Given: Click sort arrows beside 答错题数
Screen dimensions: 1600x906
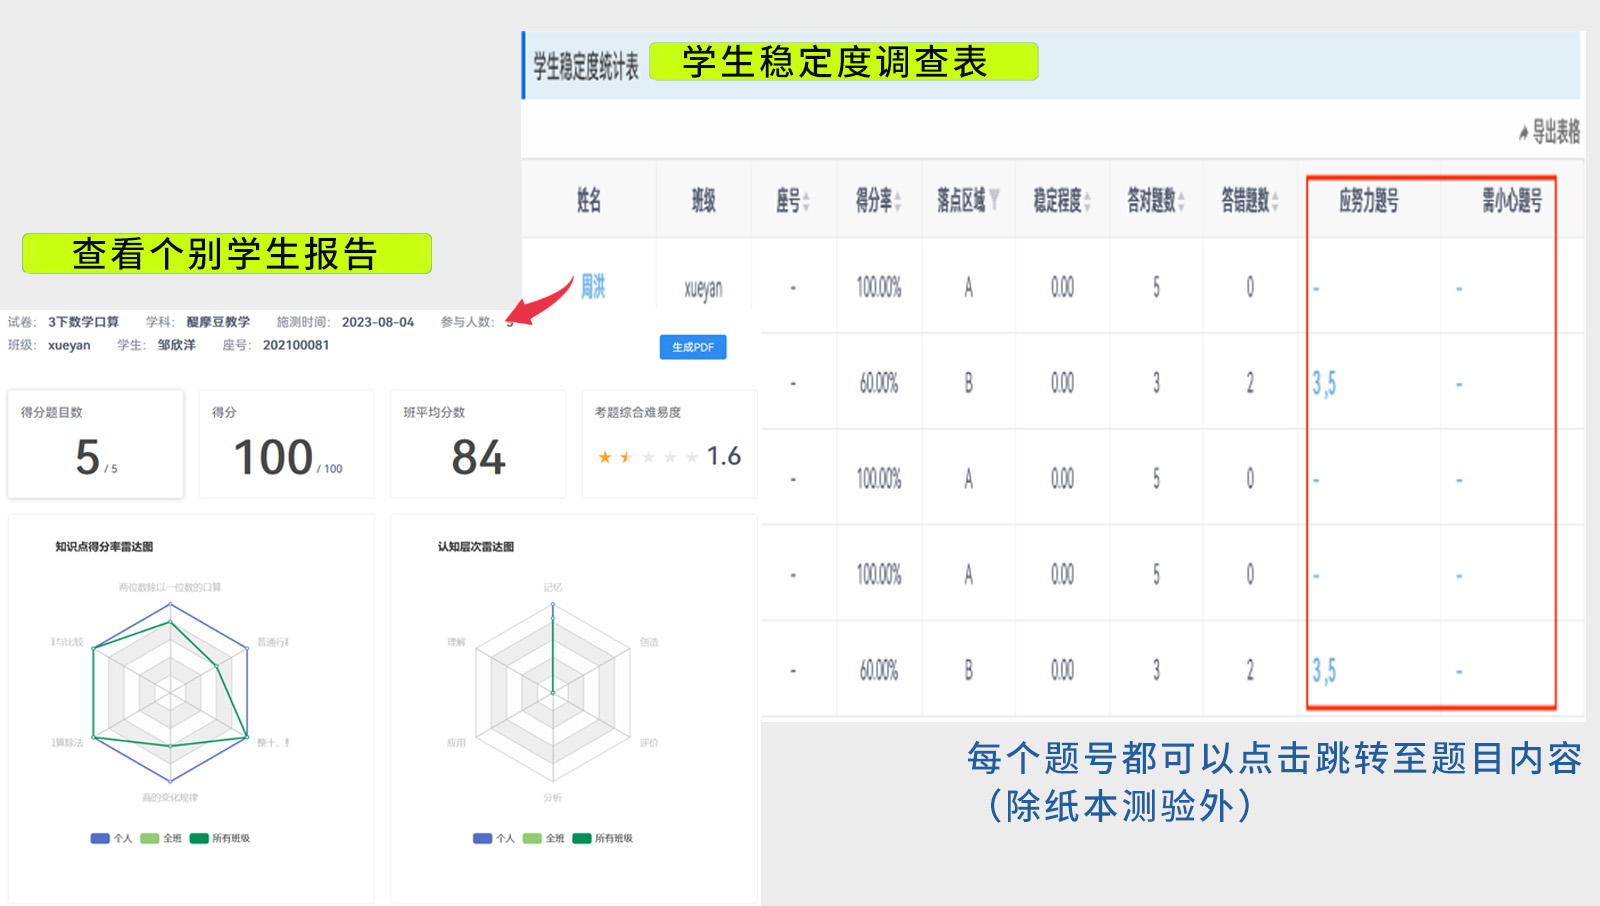Looking at the screenshot, I should (1275, 202).
